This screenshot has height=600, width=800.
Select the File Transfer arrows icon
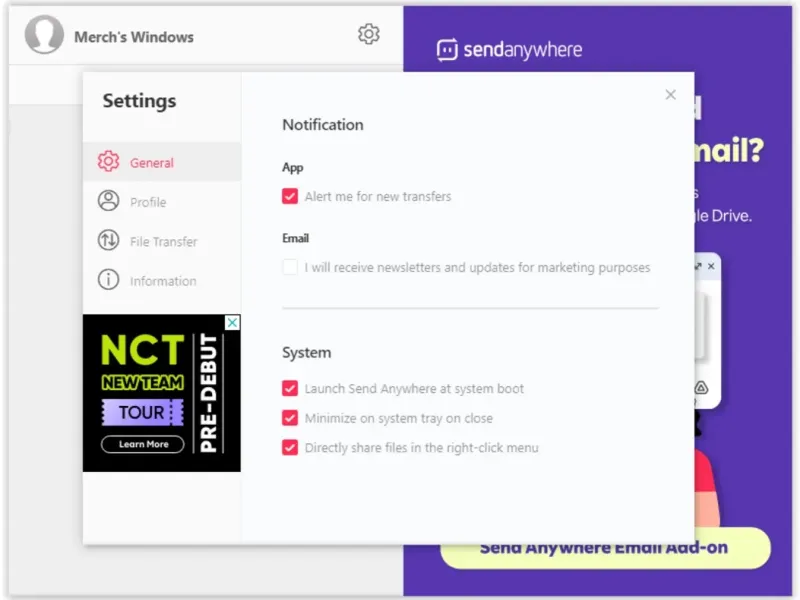[x=108, y=240]
